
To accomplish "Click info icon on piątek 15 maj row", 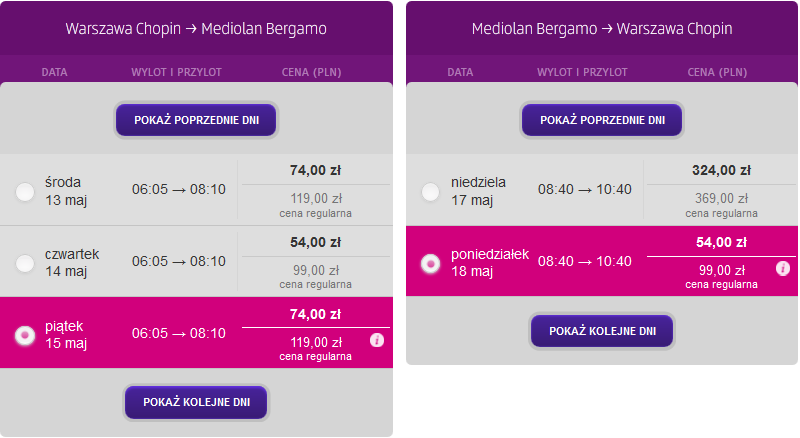I will point(377,340).
